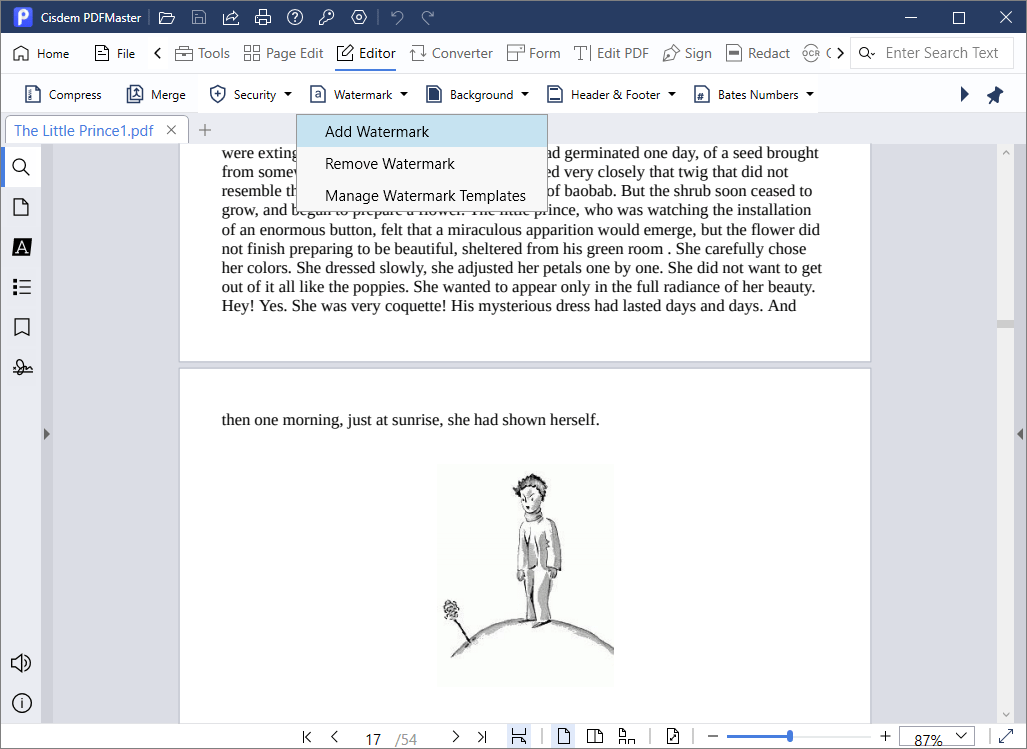Open the bookmarks panel in the sidebar
Image resolution: width=1027 pixels, height=749 pixels.
coord(22,327)
